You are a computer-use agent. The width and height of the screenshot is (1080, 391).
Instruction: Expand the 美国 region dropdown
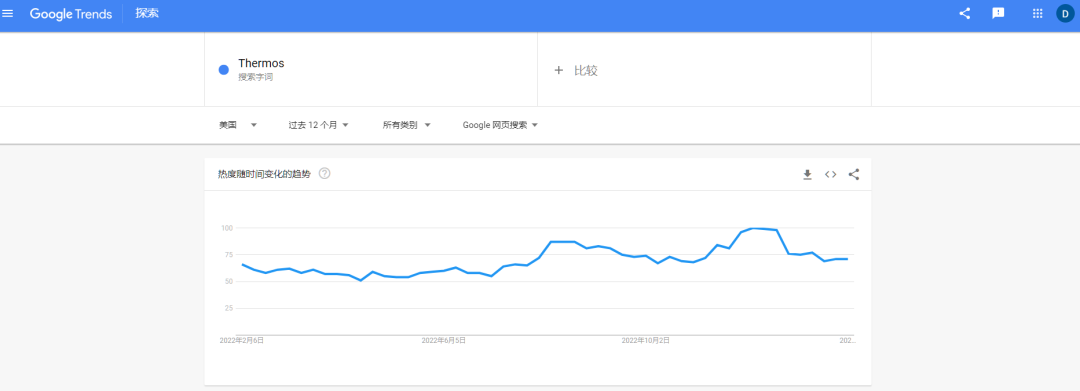coord(238,125)
